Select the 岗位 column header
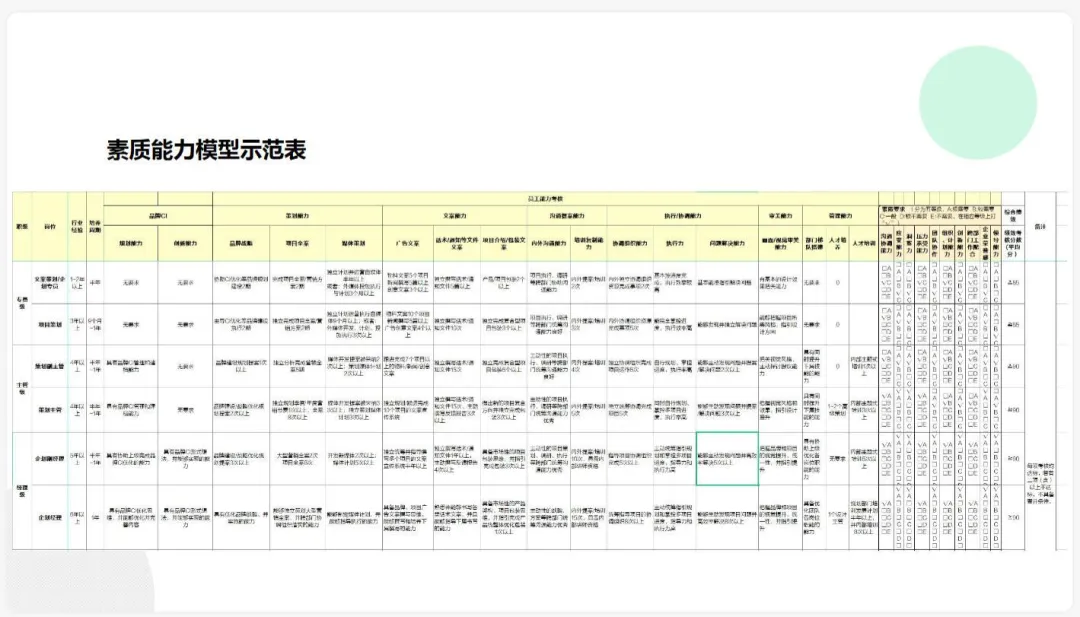The image size is (1080, 617). coord(50,227)
